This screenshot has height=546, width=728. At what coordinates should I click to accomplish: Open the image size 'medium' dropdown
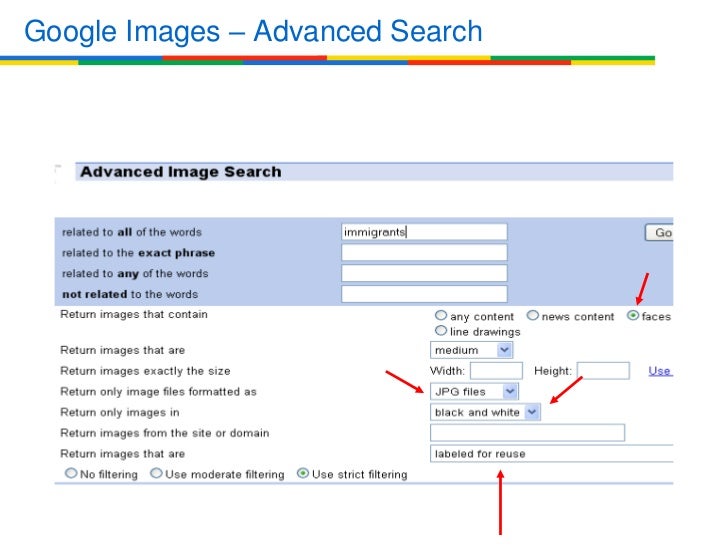(x=471, y=350)
